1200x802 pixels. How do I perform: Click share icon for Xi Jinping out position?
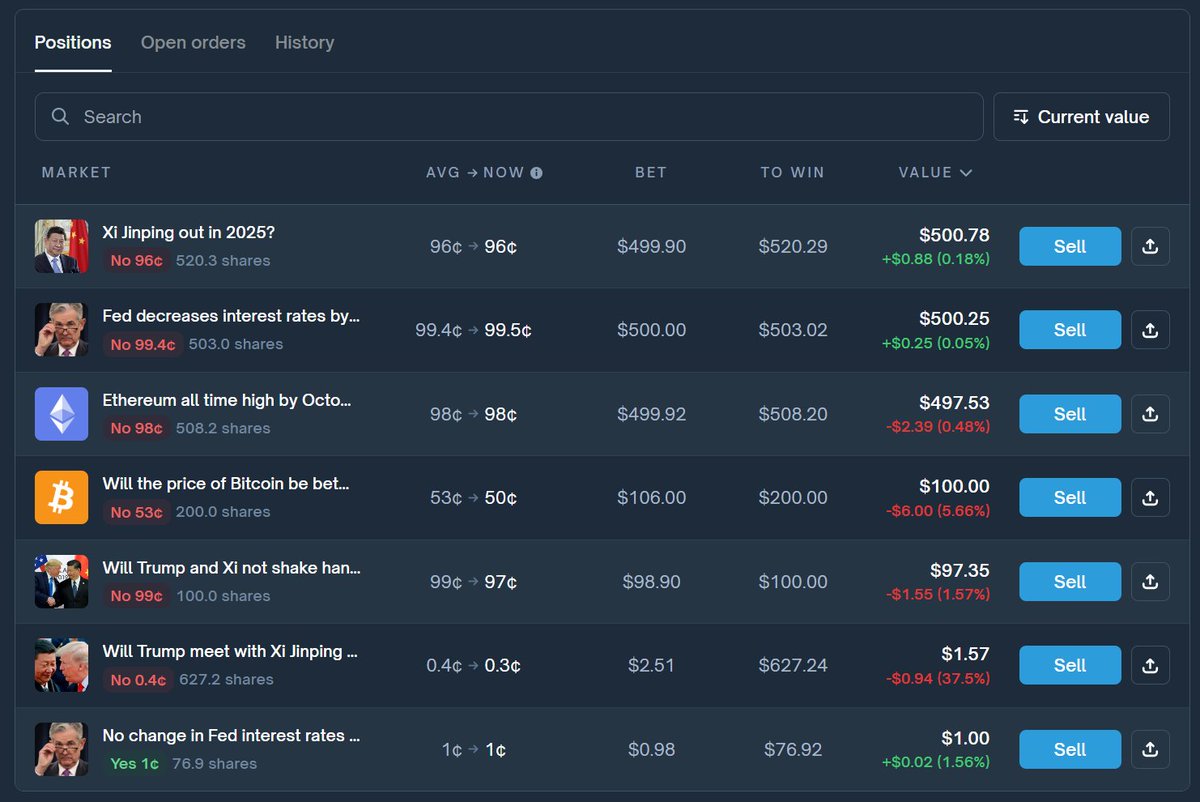click(1150, 246)
